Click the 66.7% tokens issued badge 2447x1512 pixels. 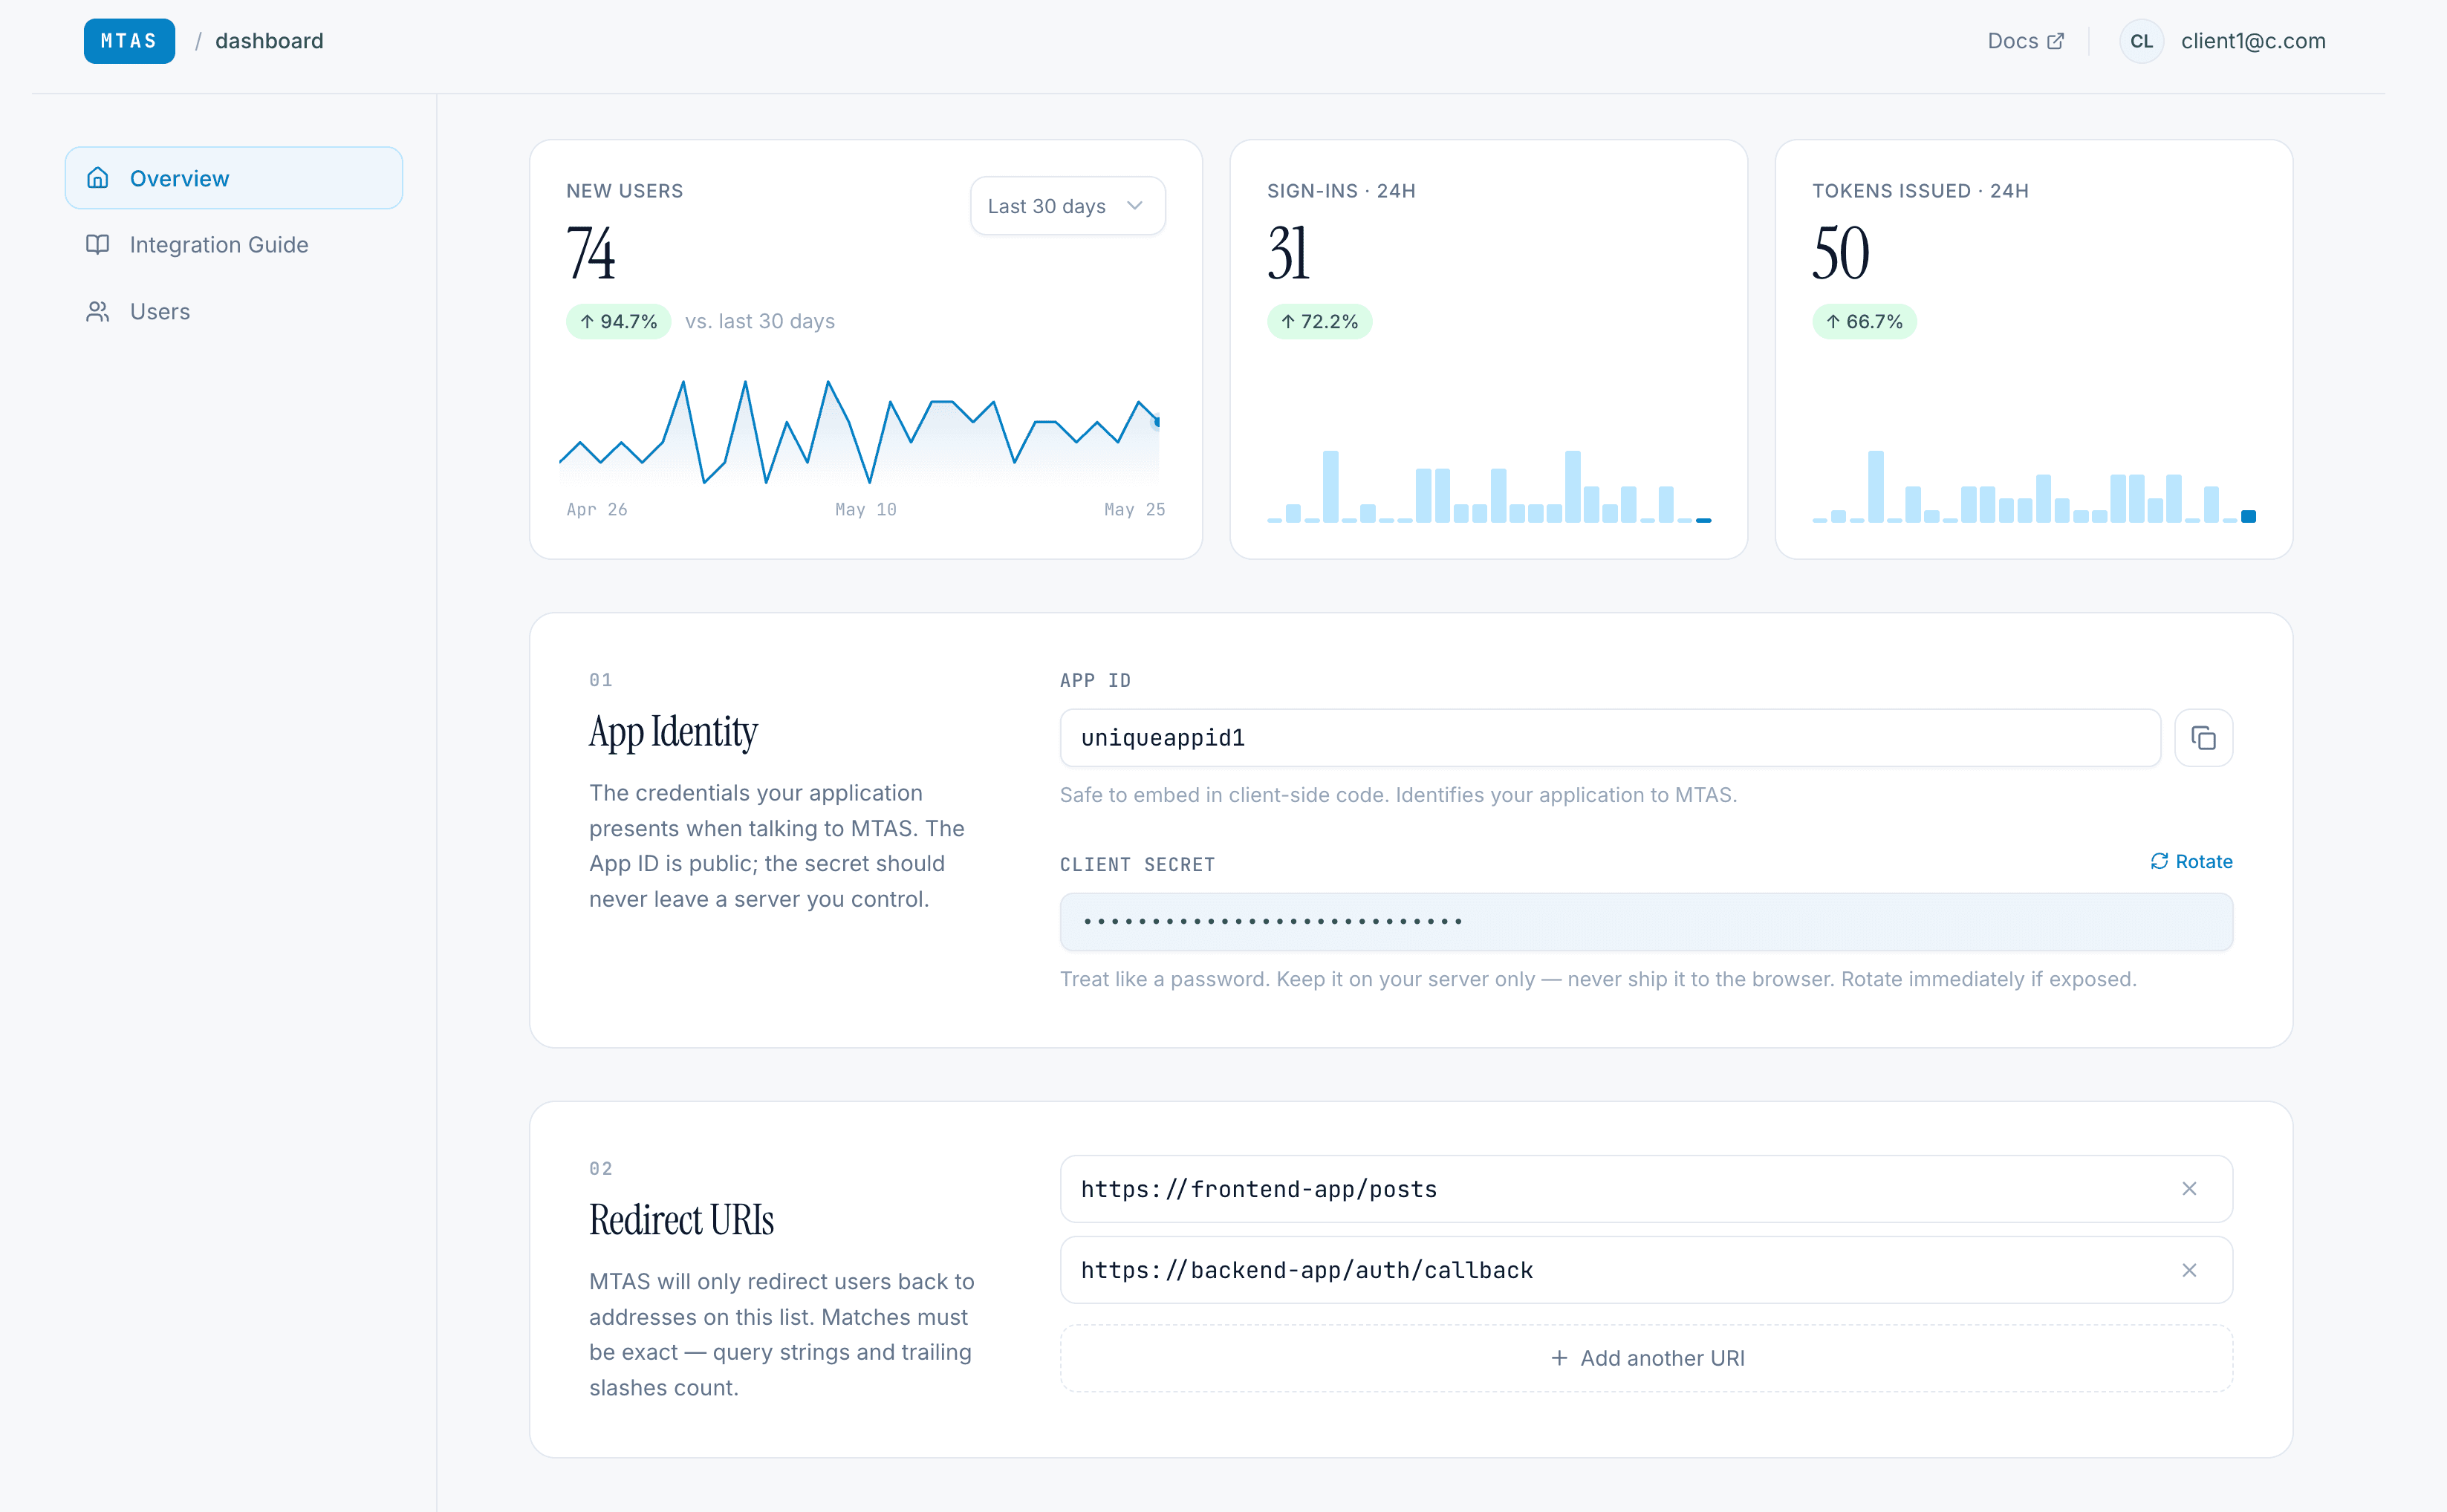[1864, 322]
